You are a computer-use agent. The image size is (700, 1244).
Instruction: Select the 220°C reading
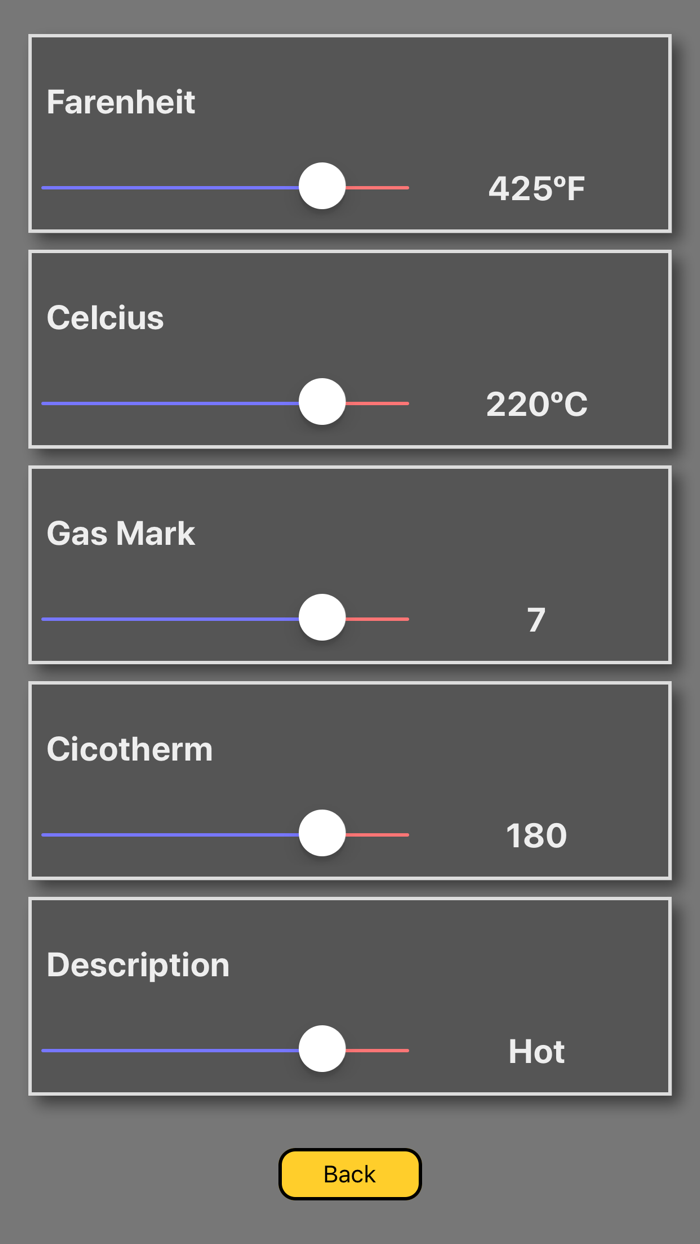point(537,404)
